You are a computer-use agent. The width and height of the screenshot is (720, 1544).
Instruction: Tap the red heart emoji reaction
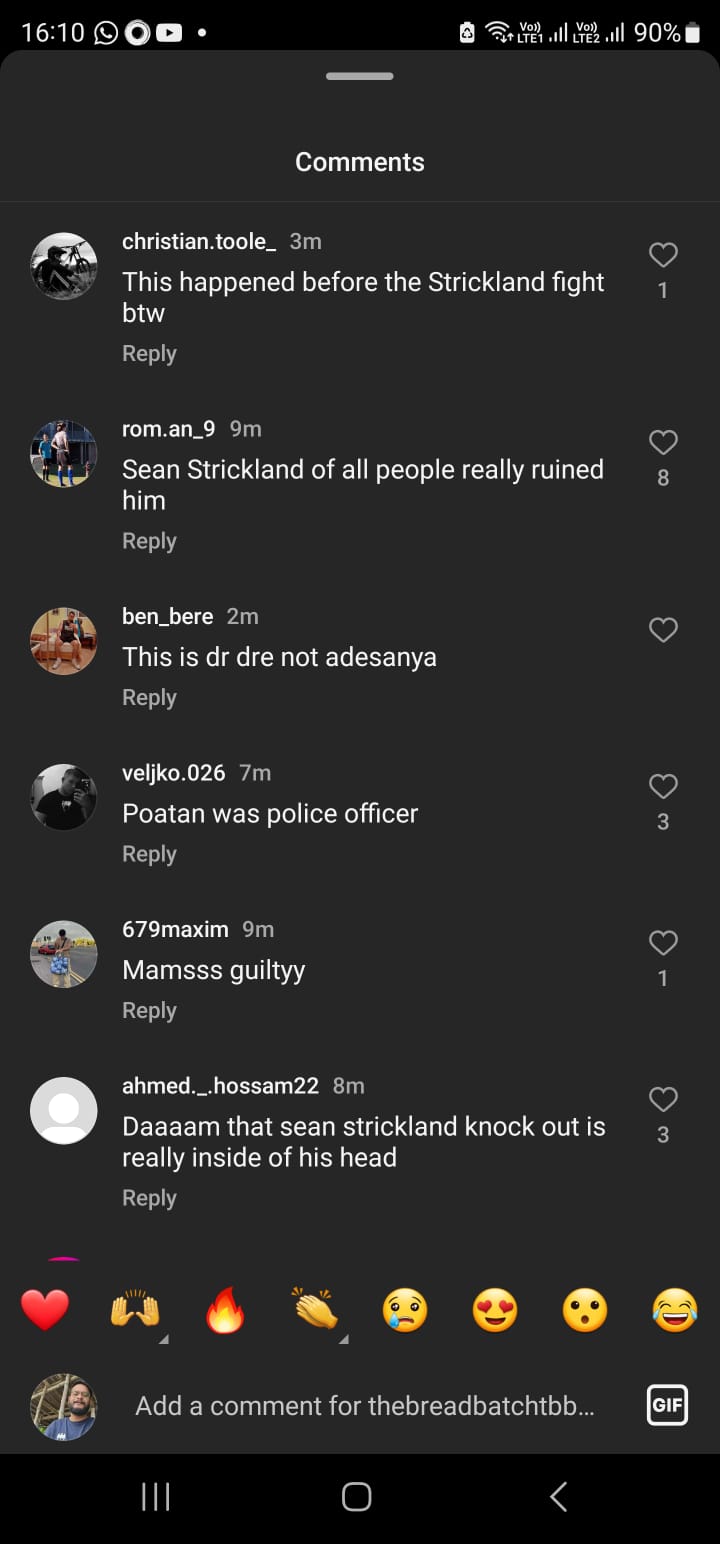click(45, 1310)
